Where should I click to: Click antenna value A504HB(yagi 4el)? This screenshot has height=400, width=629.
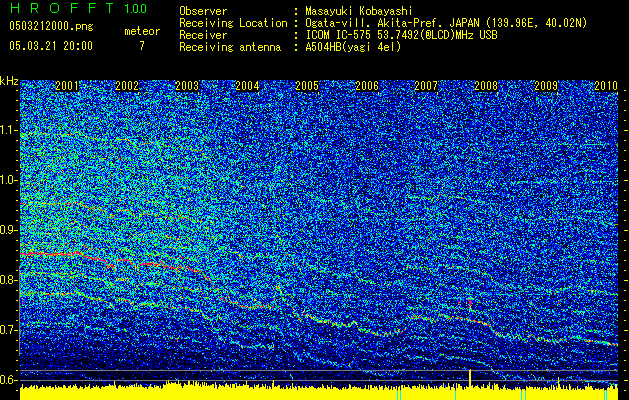click(353, 47)
